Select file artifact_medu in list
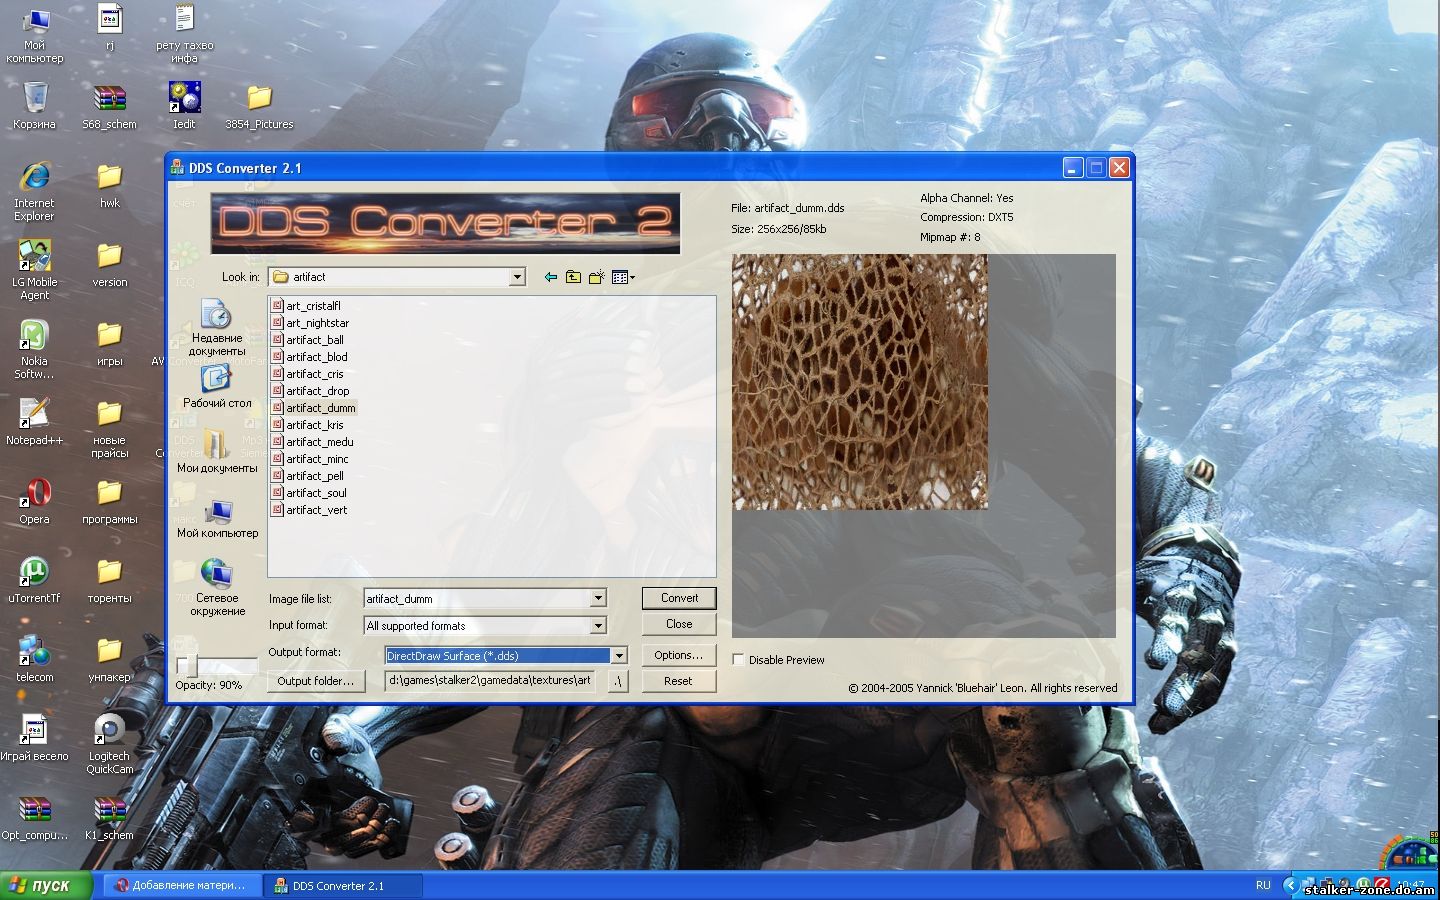Viewport: 1440px width, 900px height. click(312, 442)
